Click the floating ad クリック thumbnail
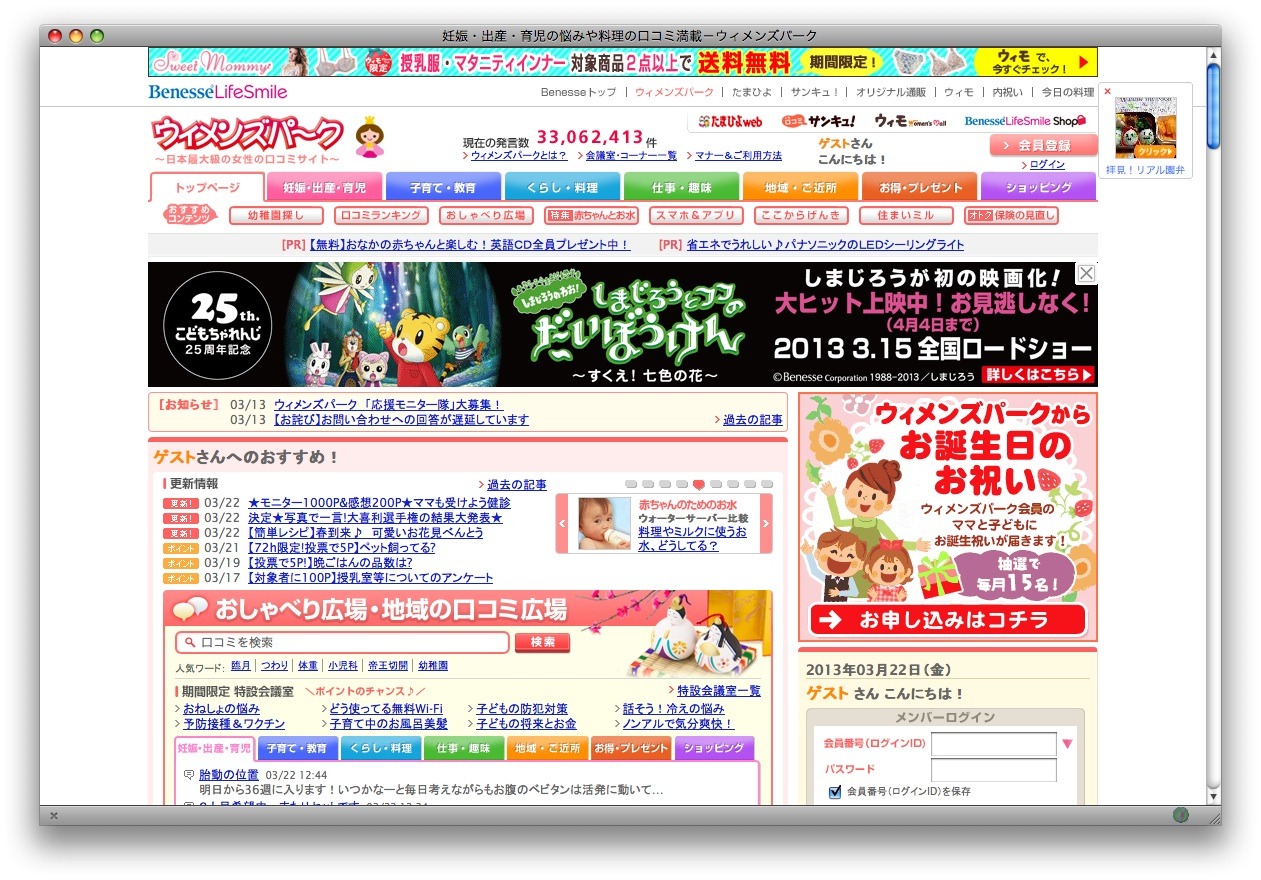The width and height of the screenshot is (1261, 880). point(1146,128)
